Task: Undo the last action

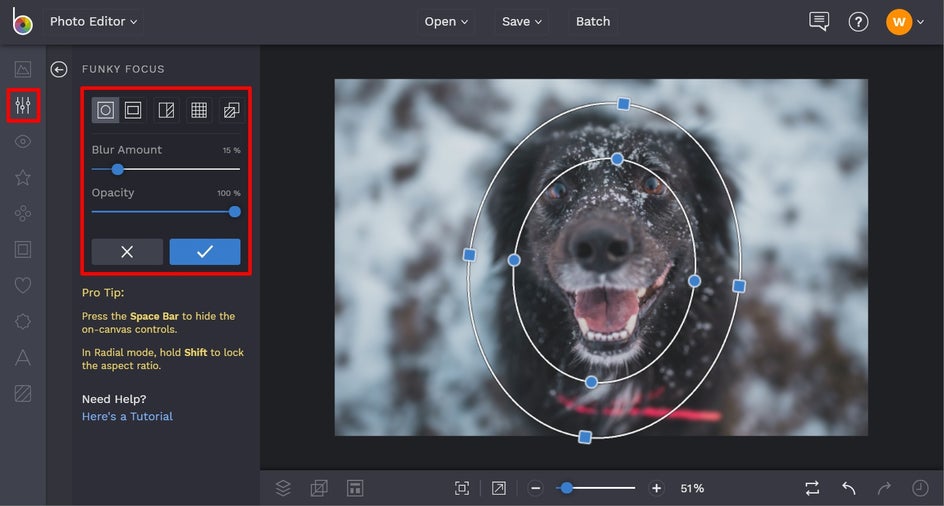Action: [849, 488]
